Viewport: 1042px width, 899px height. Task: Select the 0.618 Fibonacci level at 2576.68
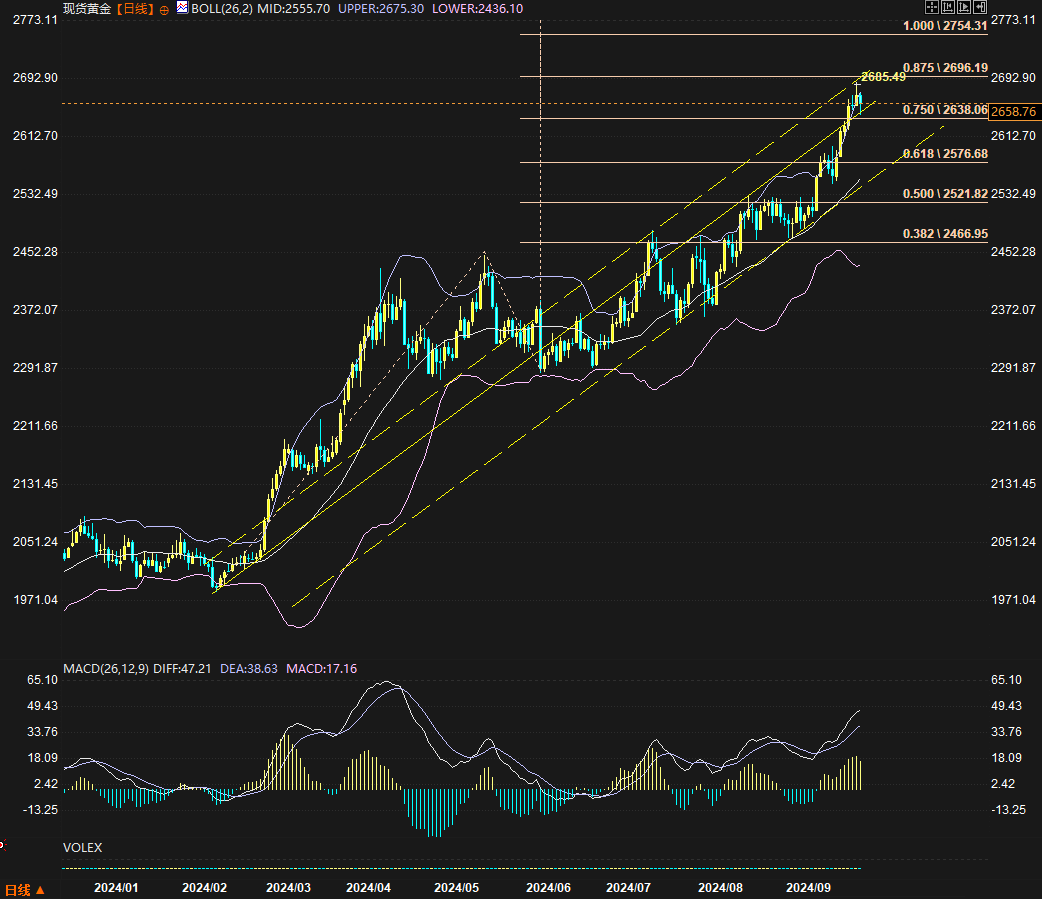coord(945,154)
